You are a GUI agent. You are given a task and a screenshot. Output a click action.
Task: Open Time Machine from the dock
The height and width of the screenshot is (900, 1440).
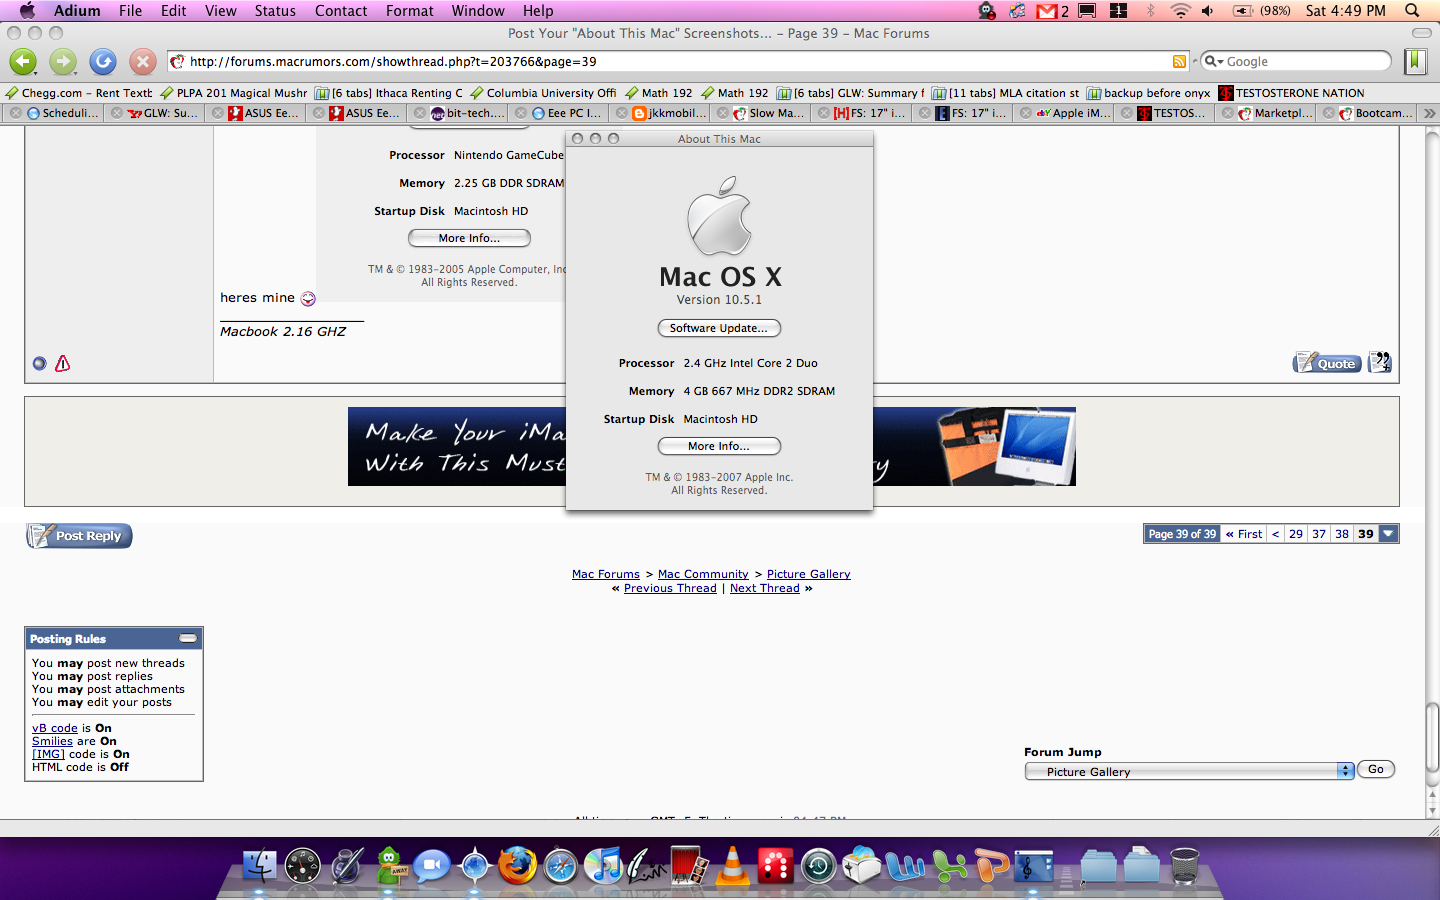[818, 866]
